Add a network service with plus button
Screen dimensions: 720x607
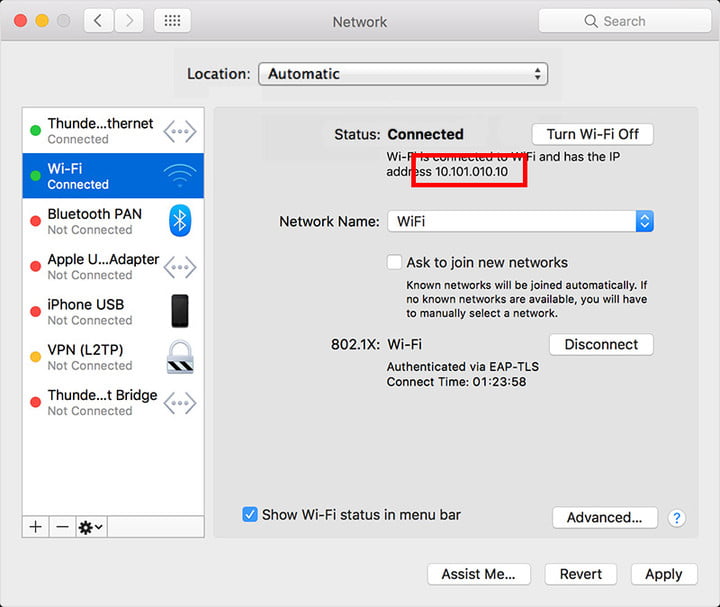point(36,527)
